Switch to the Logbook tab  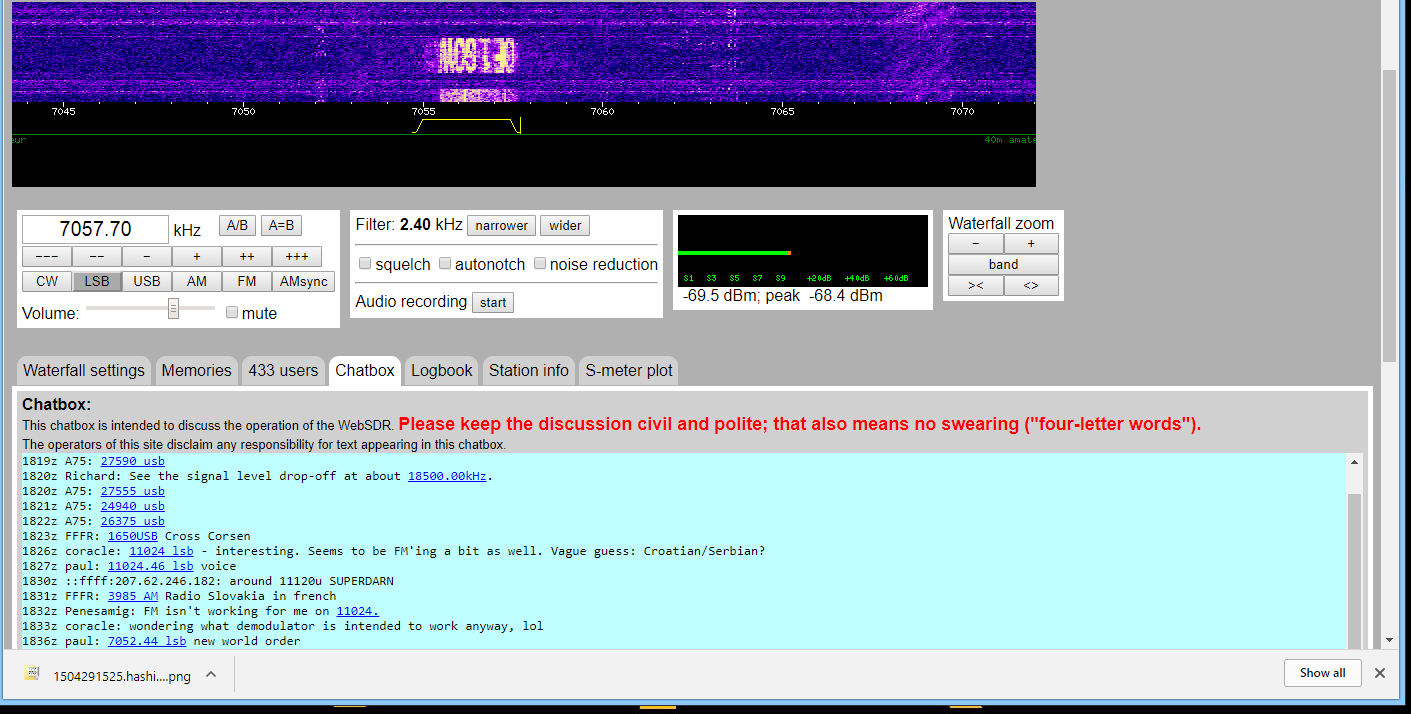point(441,370)
